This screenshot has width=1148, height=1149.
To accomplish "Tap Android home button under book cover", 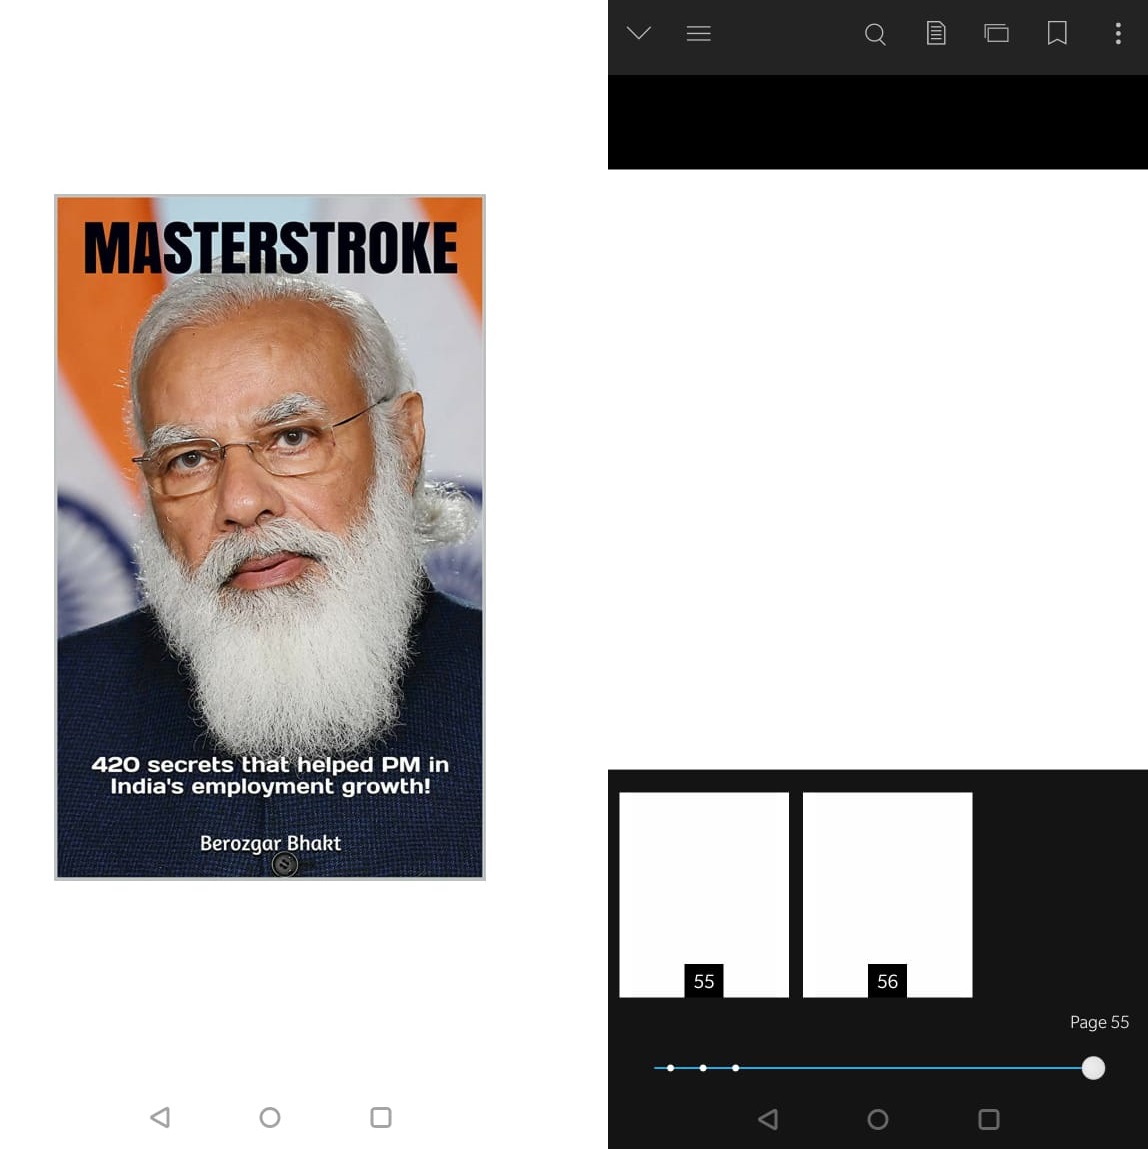I will coord(270,1117).
